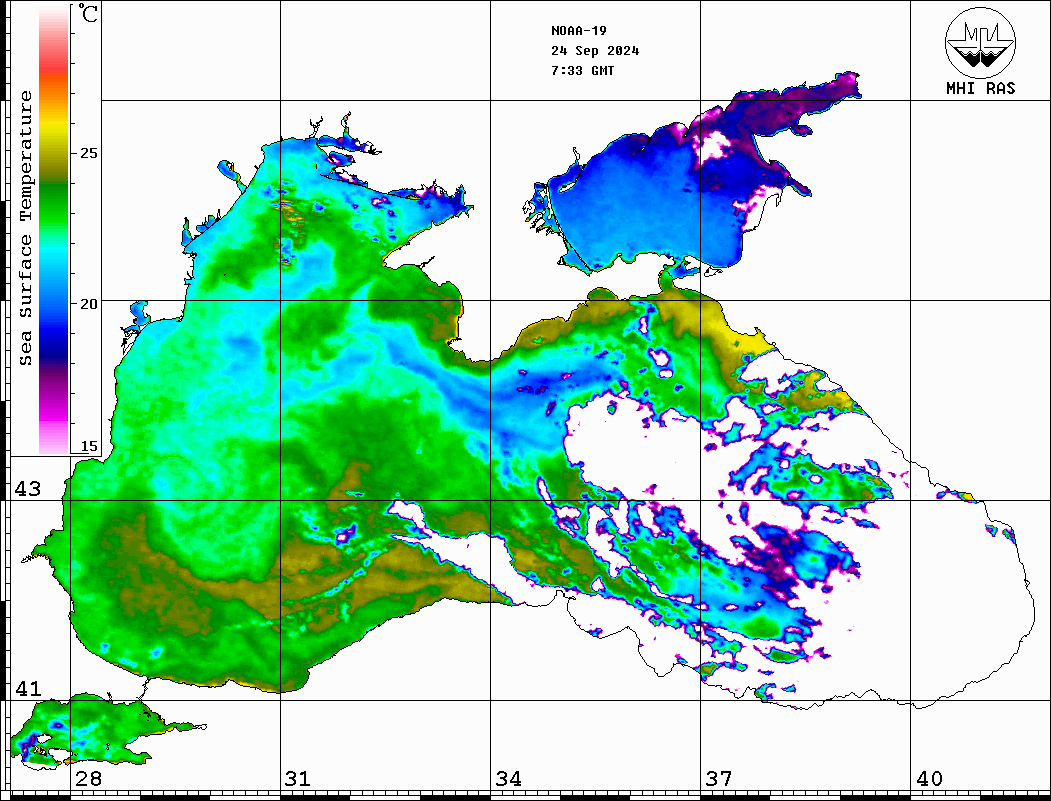Click the "MHI RAS" caption text
This screenshot has width=1051, height=801.
click(980, 88)
